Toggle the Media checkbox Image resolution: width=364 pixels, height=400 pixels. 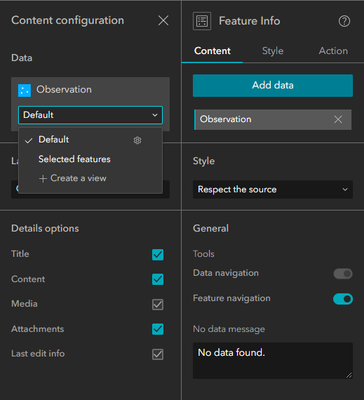(x=158, y=304)
